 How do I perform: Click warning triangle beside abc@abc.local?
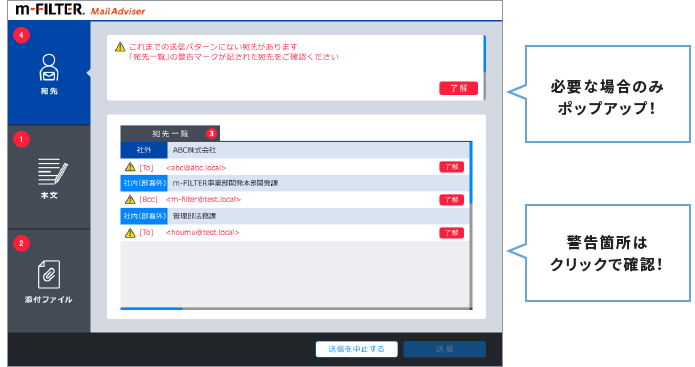[x=130, y=167]
